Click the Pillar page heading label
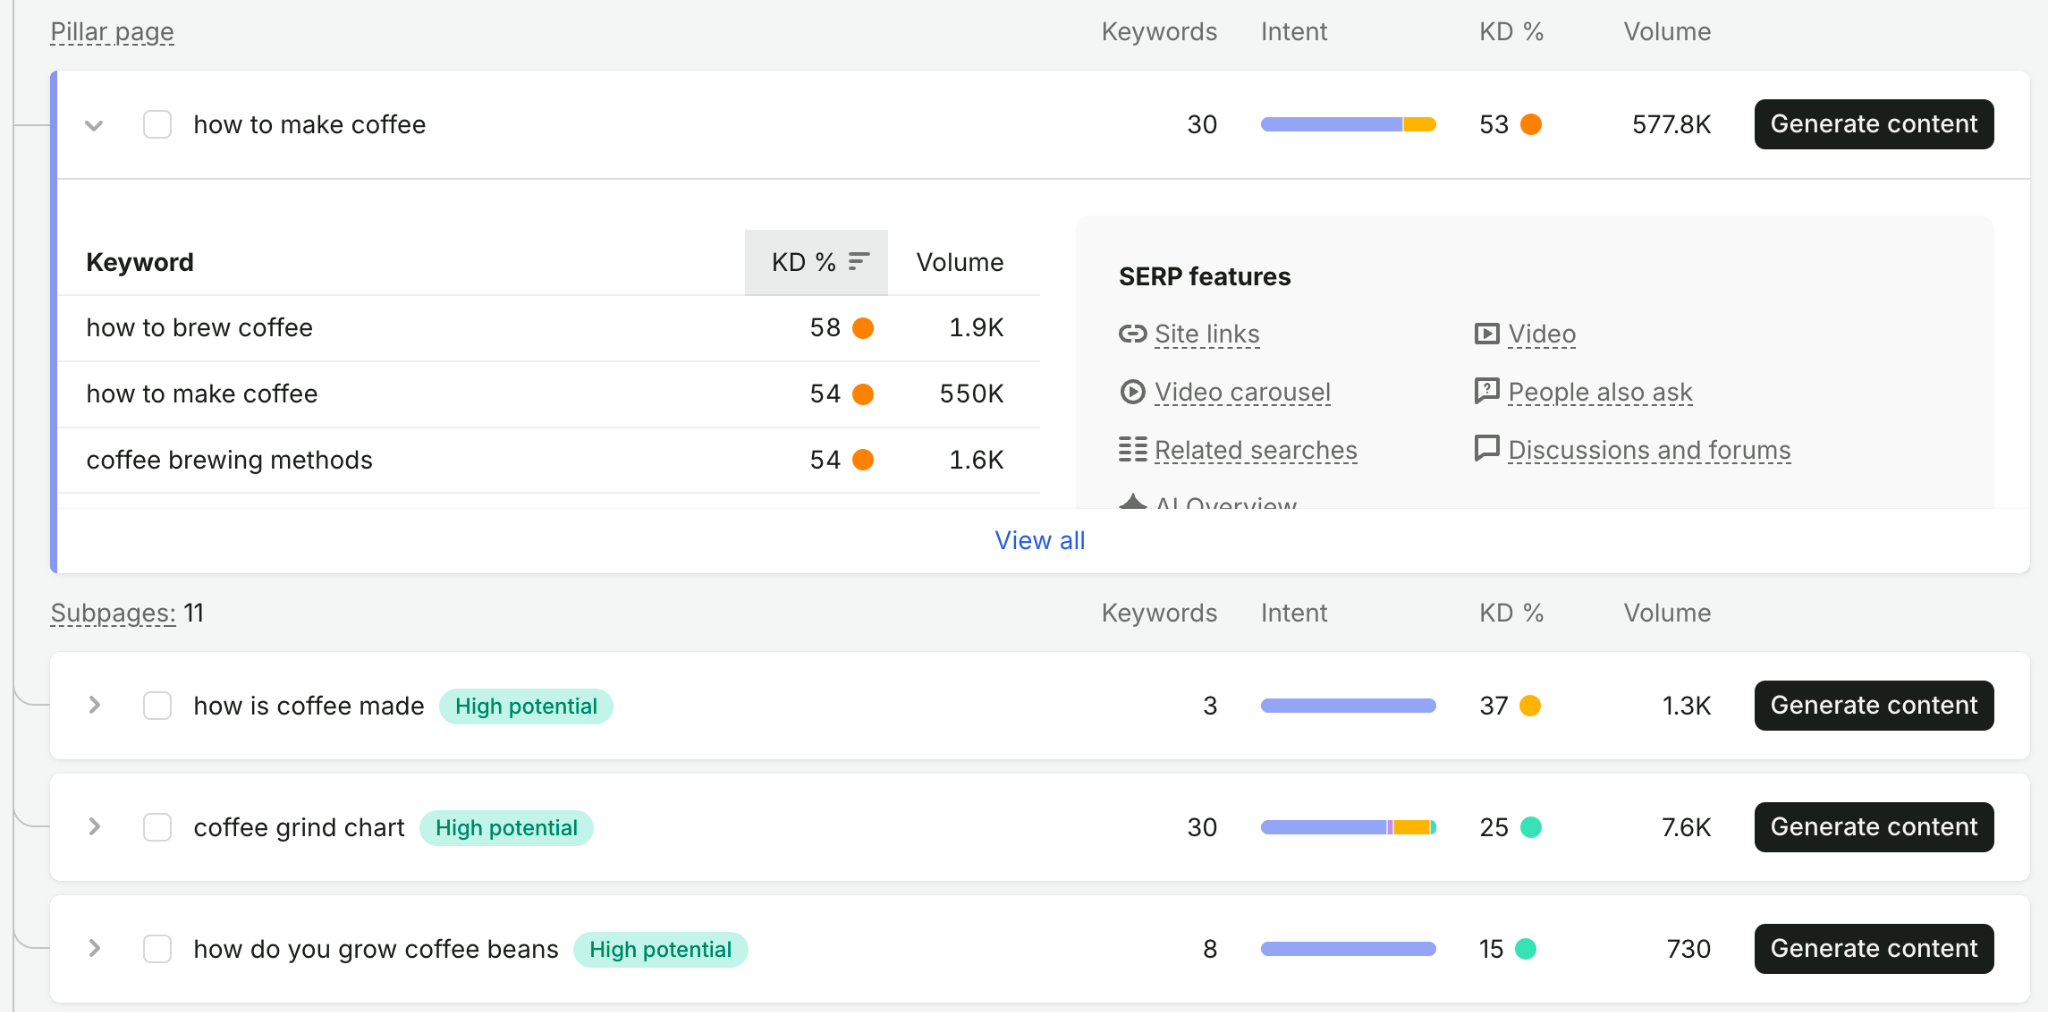The width and height of the screenshot is (2048, 1012). click(112, 32)
